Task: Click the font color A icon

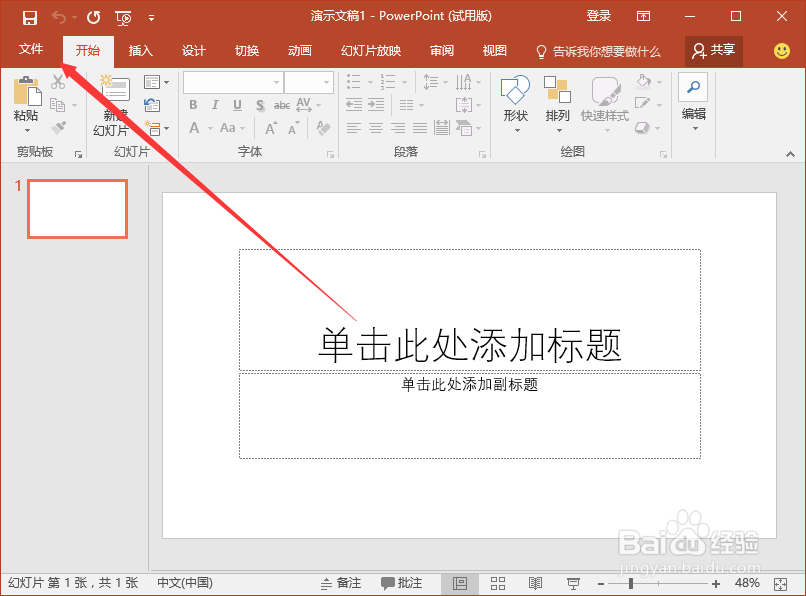Action: point(194,128)
